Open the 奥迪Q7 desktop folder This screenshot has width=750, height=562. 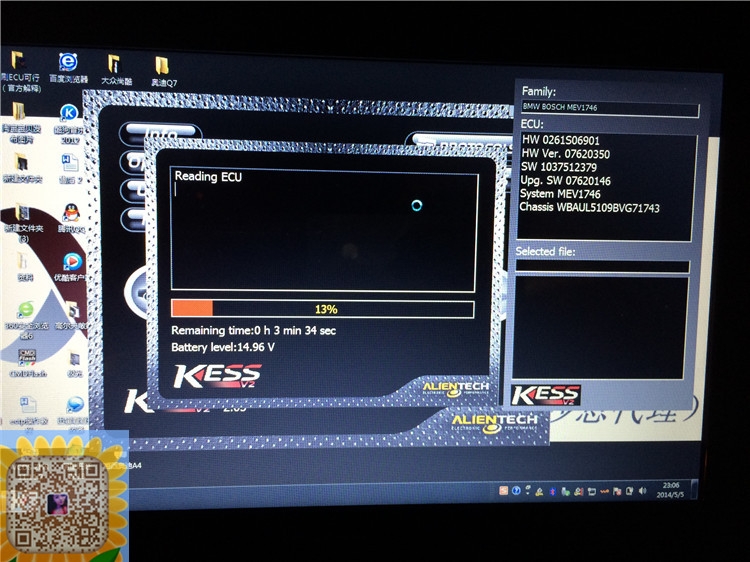pyautogui.click(x=163, y=71)
